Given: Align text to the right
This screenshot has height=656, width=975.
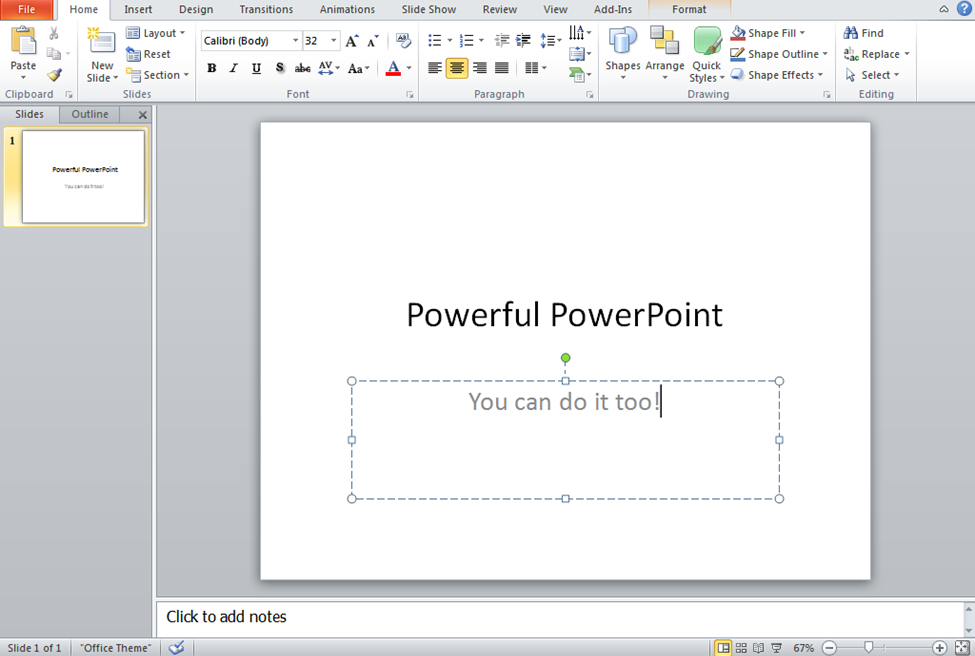Looking at the screenshot, I should click(479, 68).
